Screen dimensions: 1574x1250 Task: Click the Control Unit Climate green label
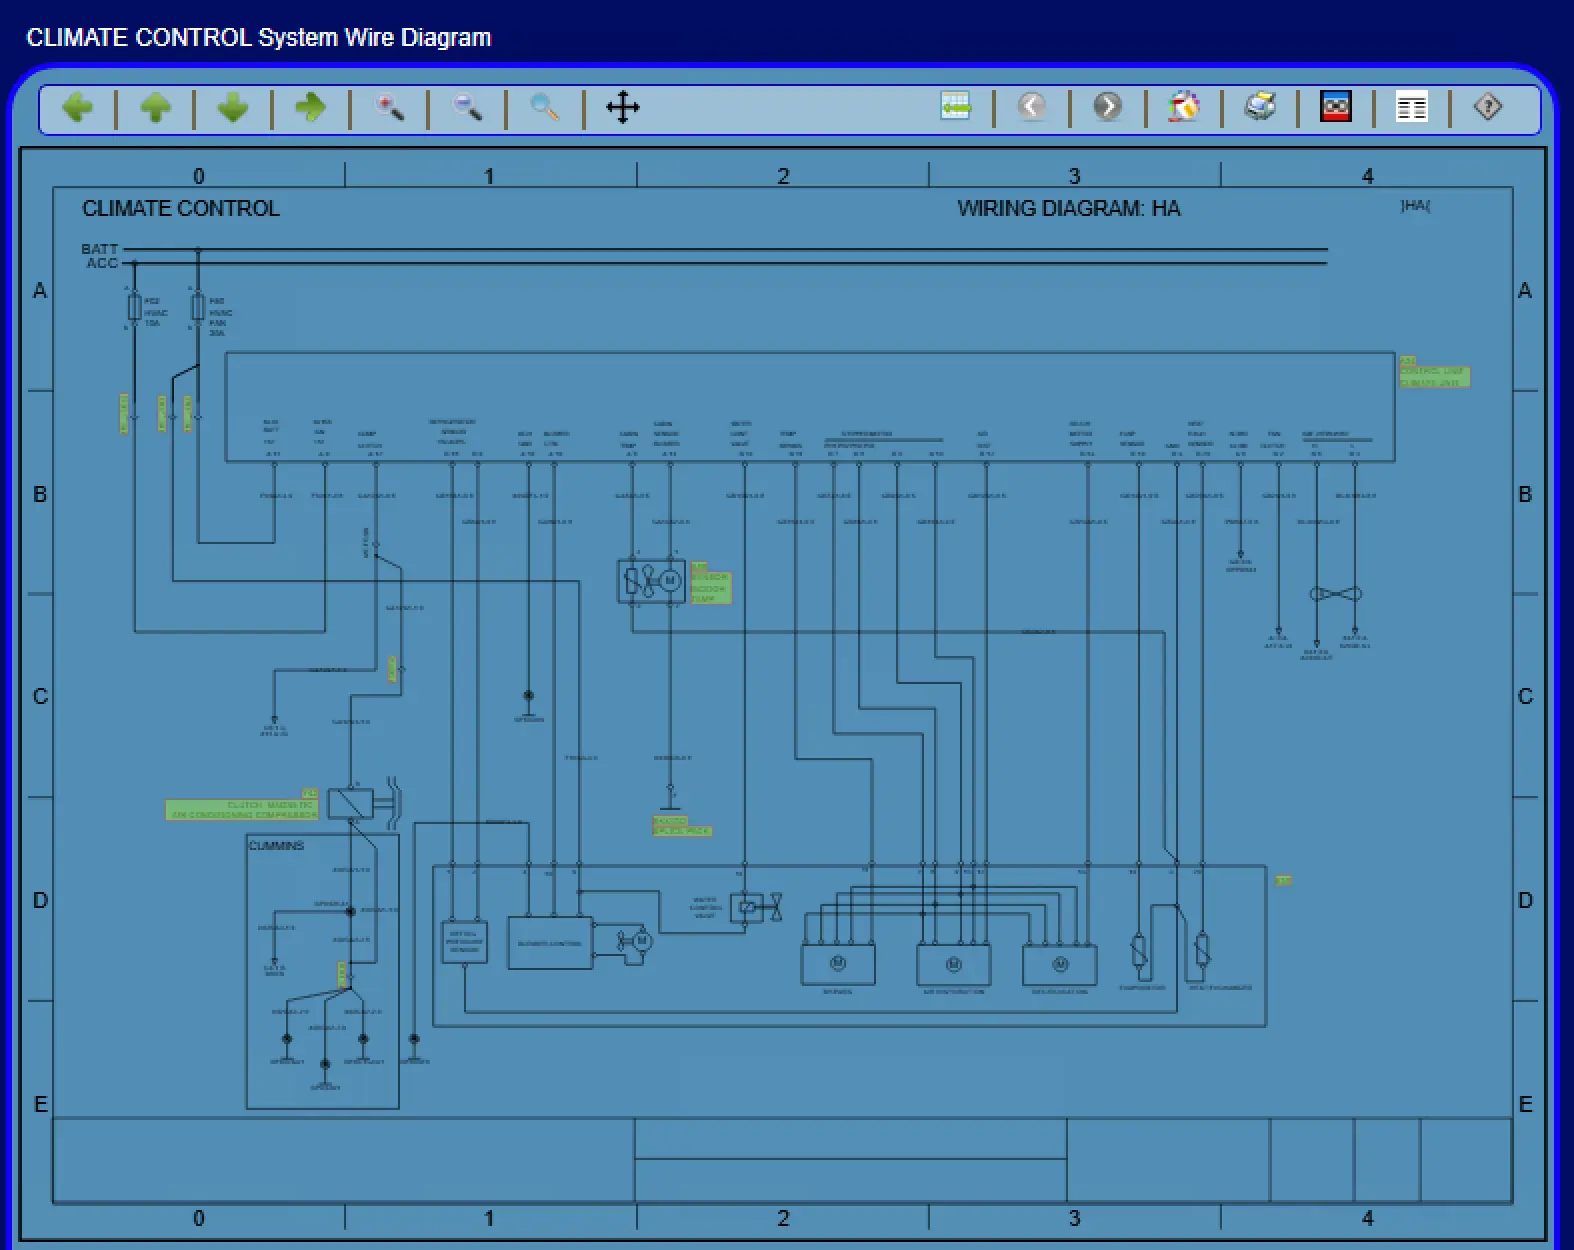click(1434, 376)
